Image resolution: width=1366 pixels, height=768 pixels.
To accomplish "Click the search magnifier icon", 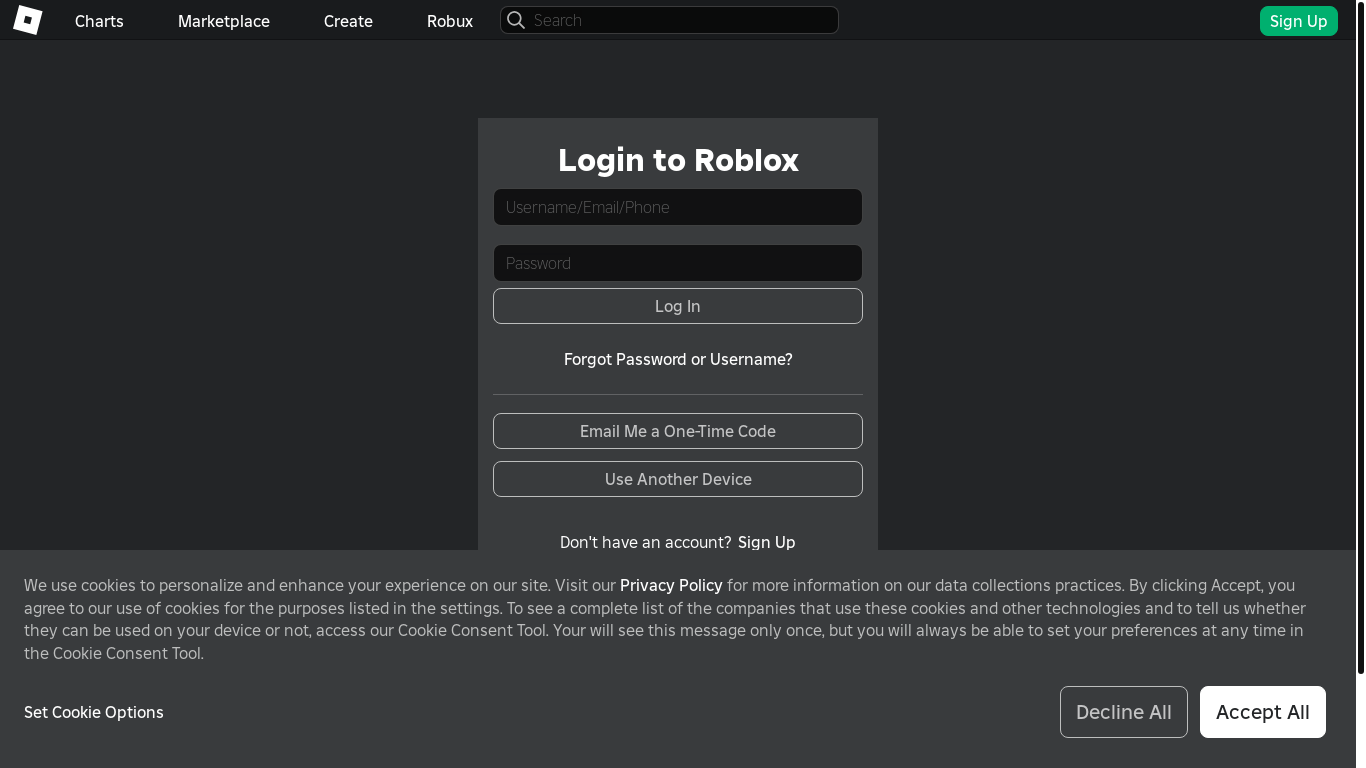I will click(x=516, y=20).
